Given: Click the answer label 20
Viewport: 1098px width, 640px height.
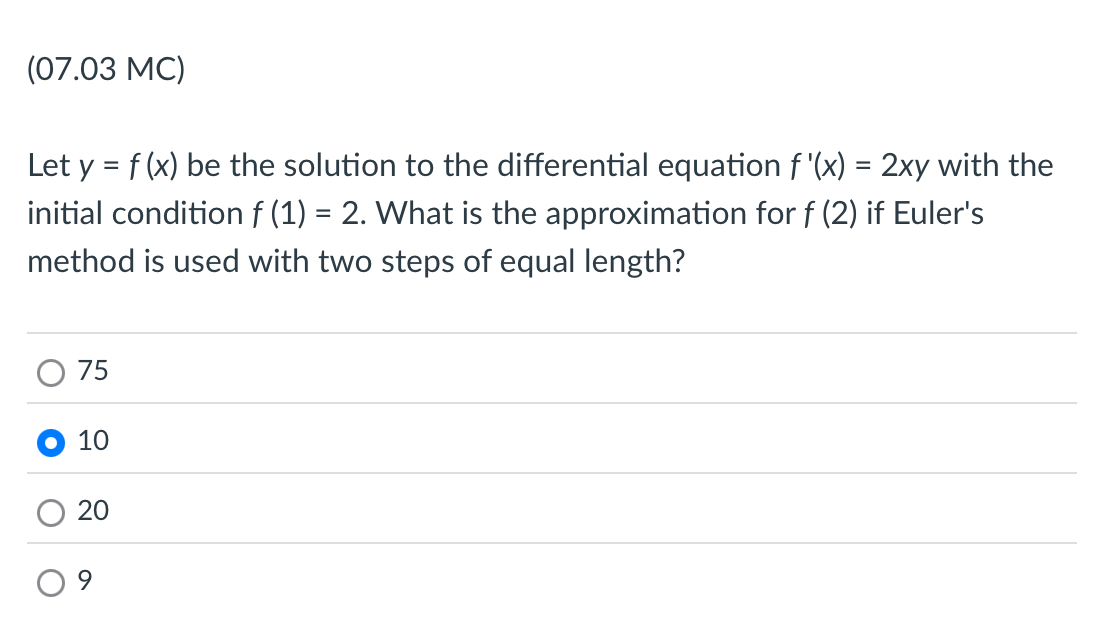Looking at the screenshot, I should (92, 511).
